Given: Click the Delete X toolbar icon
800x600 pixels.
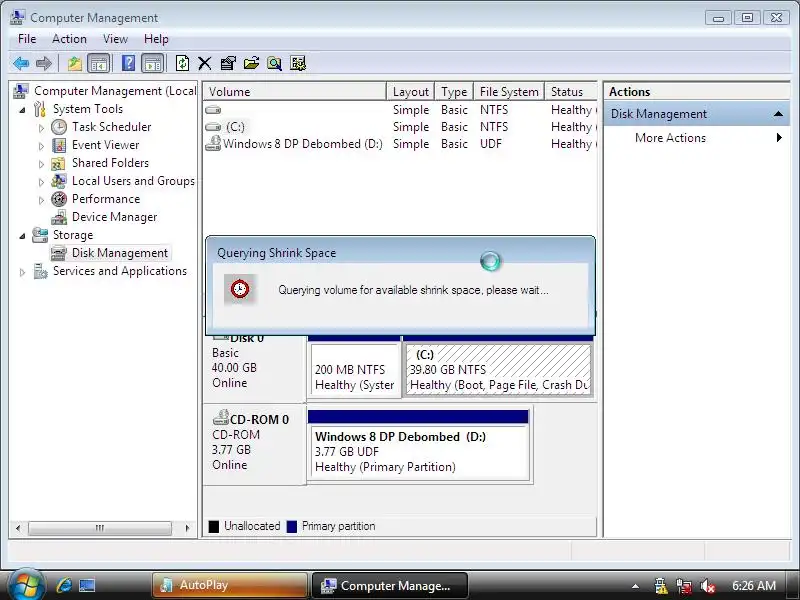Looking at the screenshot, I should pos(205,63).
